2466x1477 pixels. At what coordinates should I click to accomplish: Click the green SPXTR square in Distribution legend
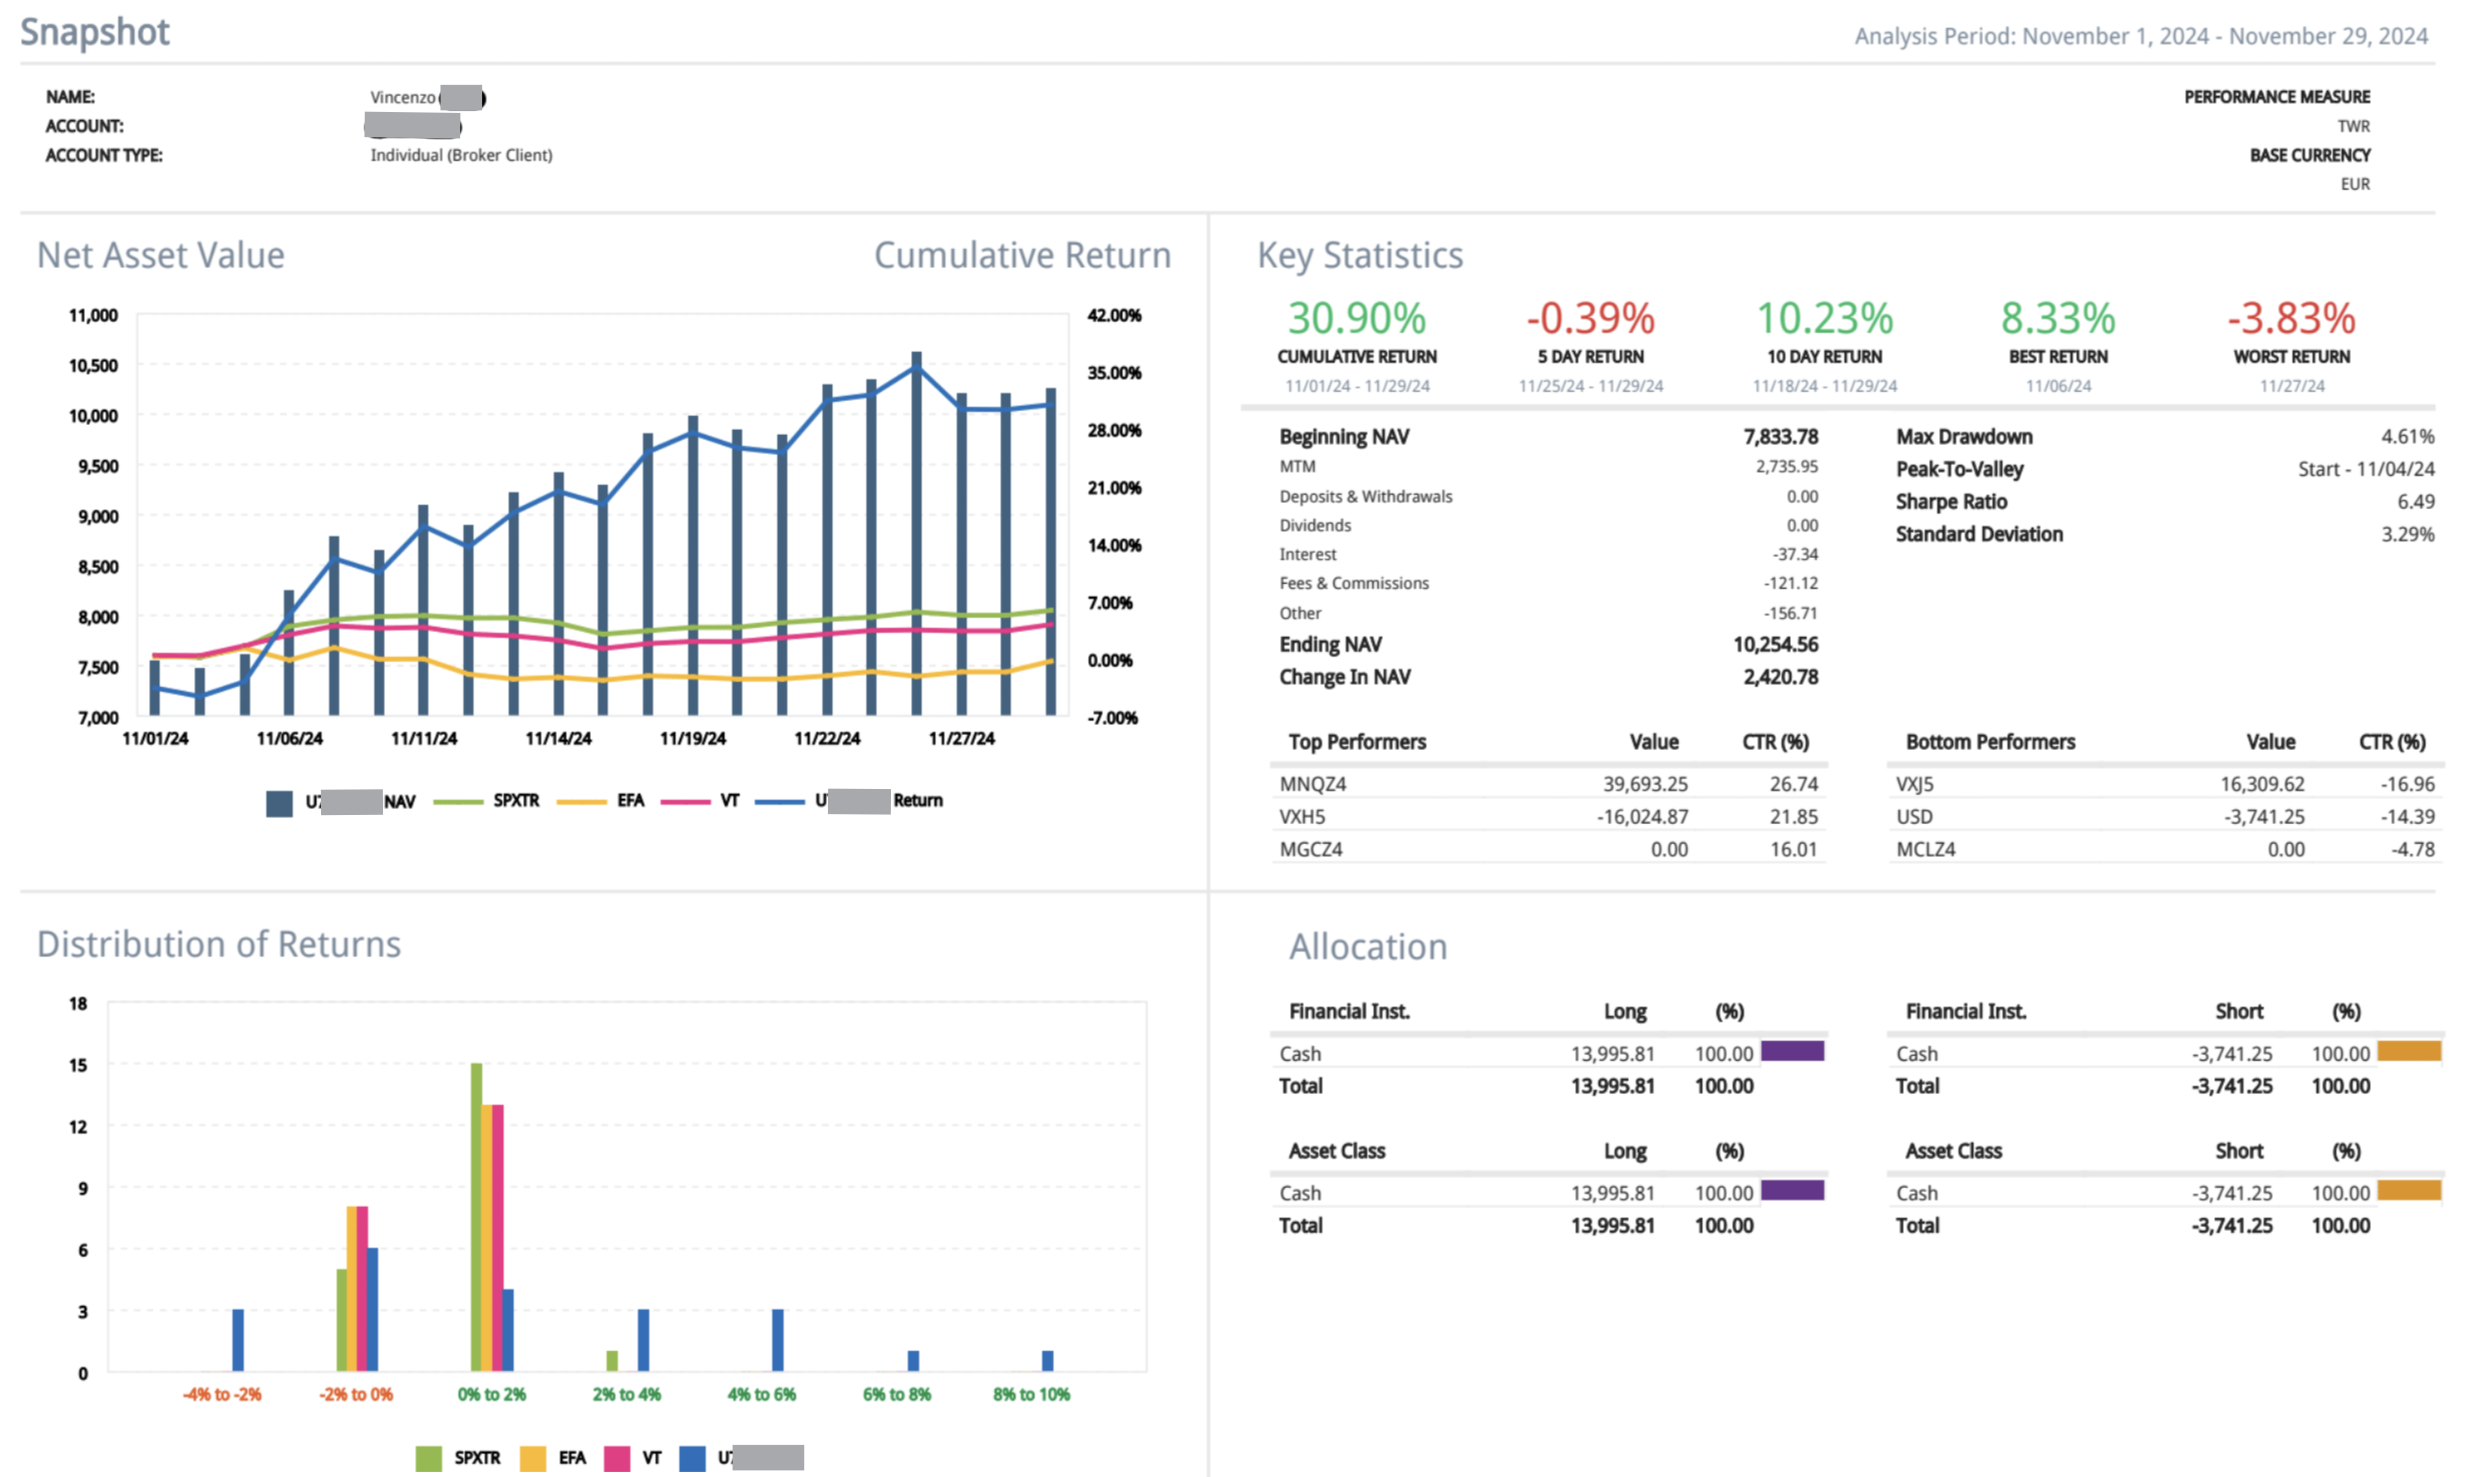[428, 1458]
